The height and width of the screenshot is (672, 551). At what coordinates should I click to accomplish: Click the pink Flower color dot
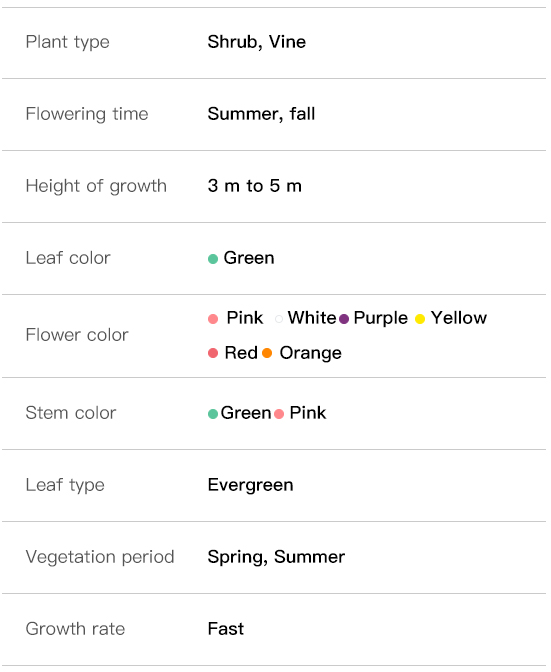point(213,319)
